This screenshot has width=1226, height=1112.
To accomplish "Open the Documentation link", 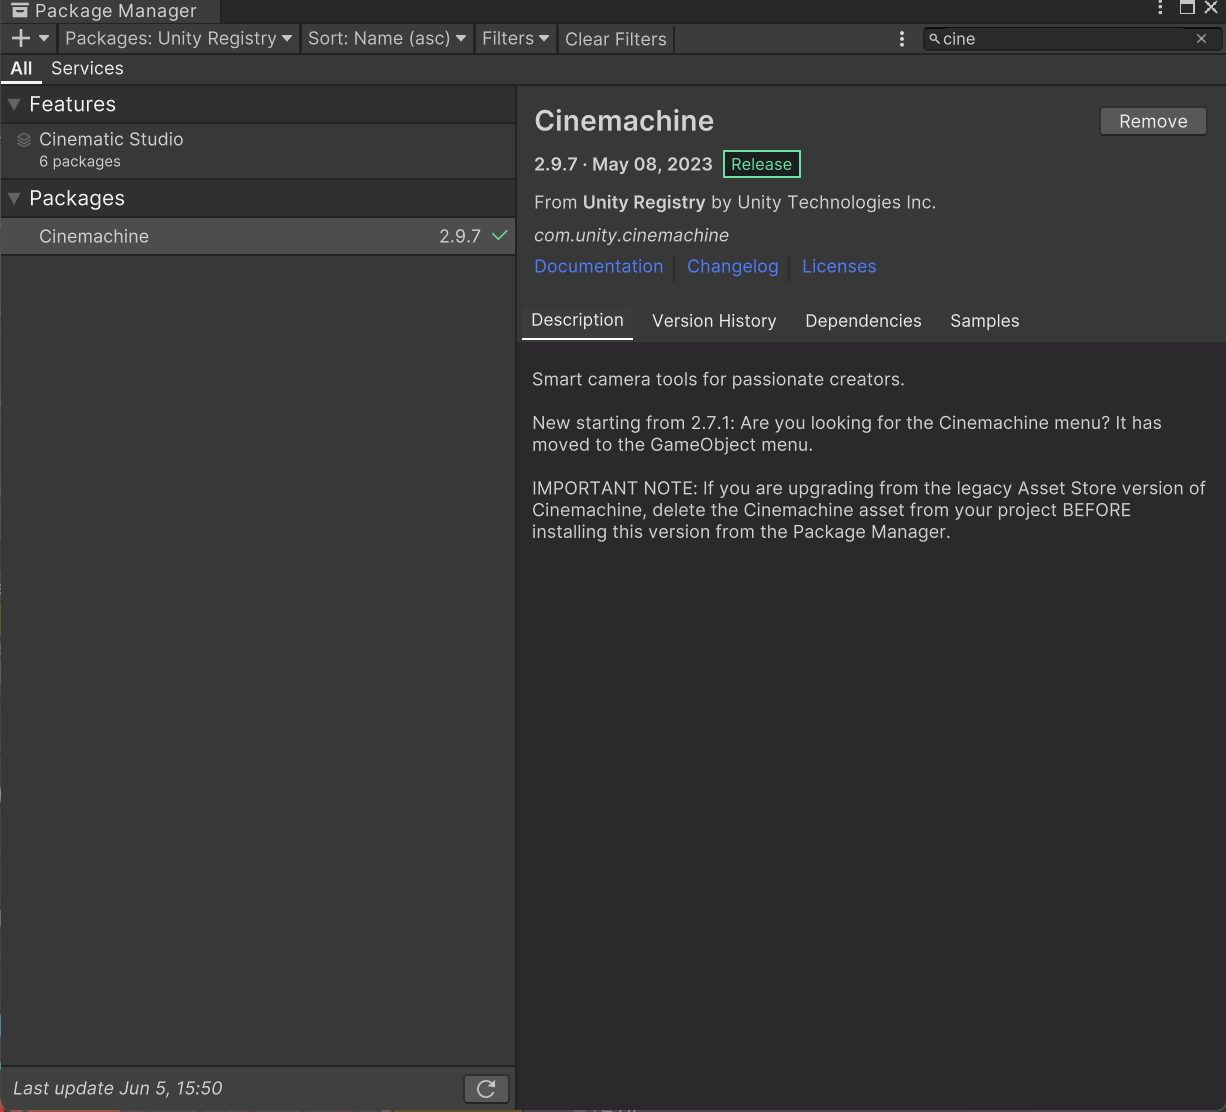I will (598, 266).
